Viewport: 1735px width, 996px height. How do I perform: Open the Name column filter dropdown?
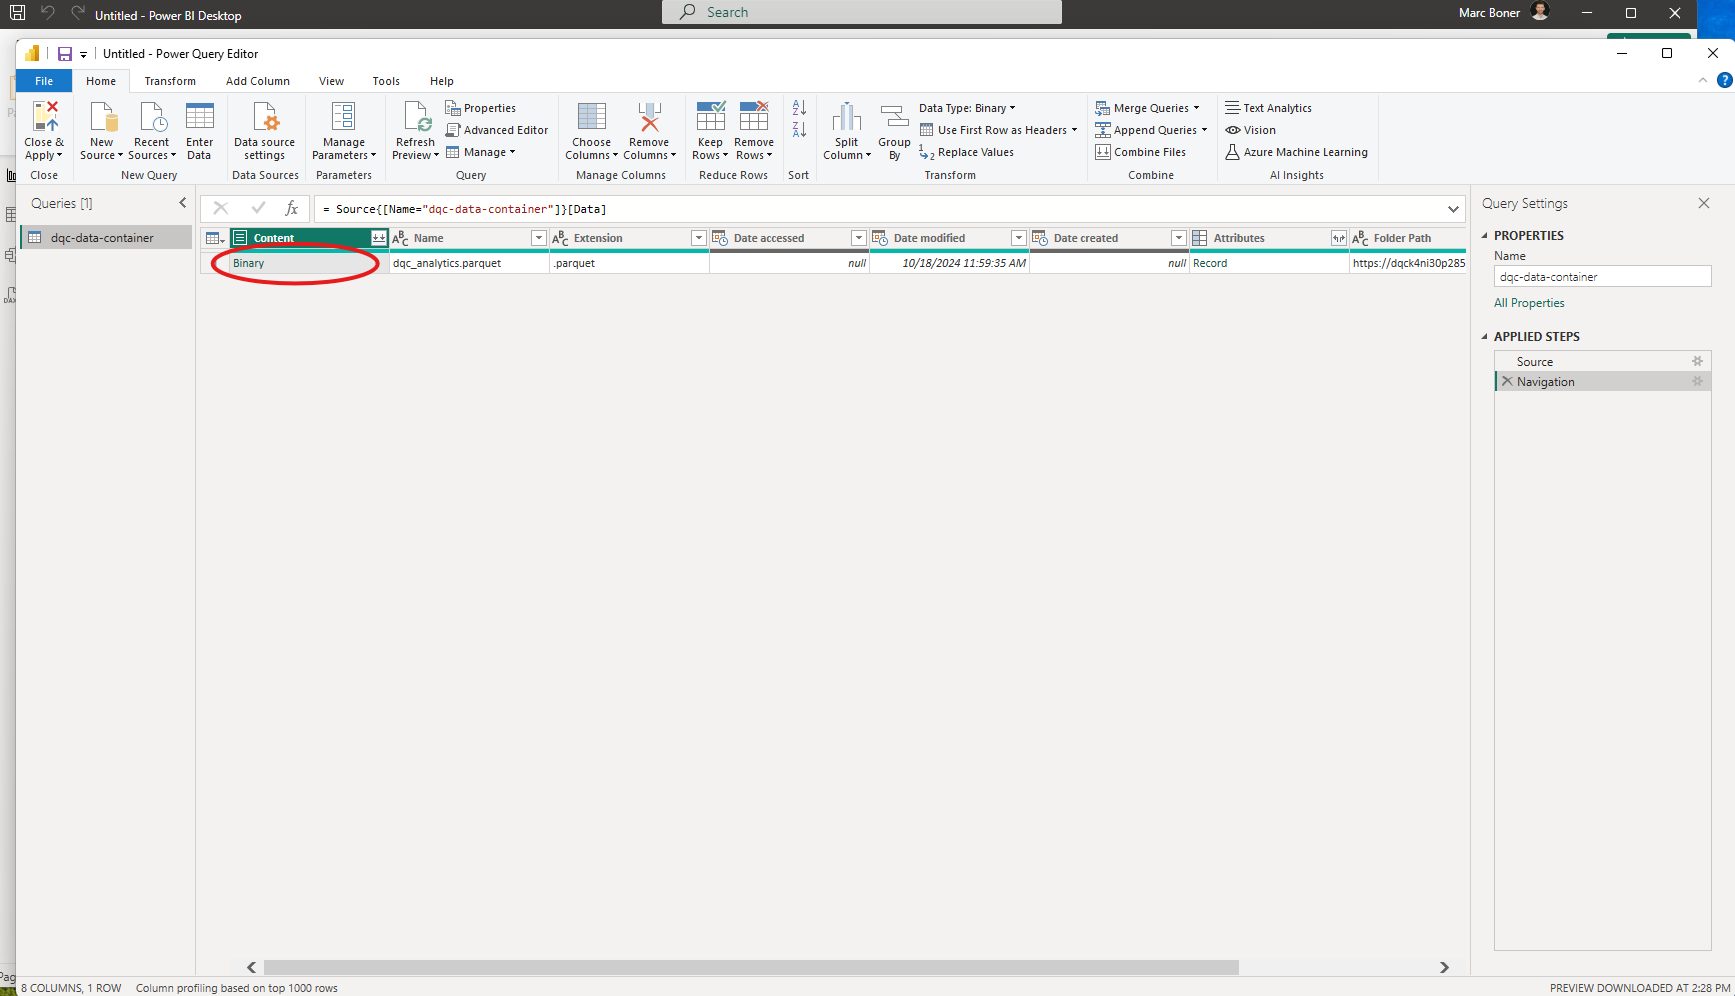(539, 238)
